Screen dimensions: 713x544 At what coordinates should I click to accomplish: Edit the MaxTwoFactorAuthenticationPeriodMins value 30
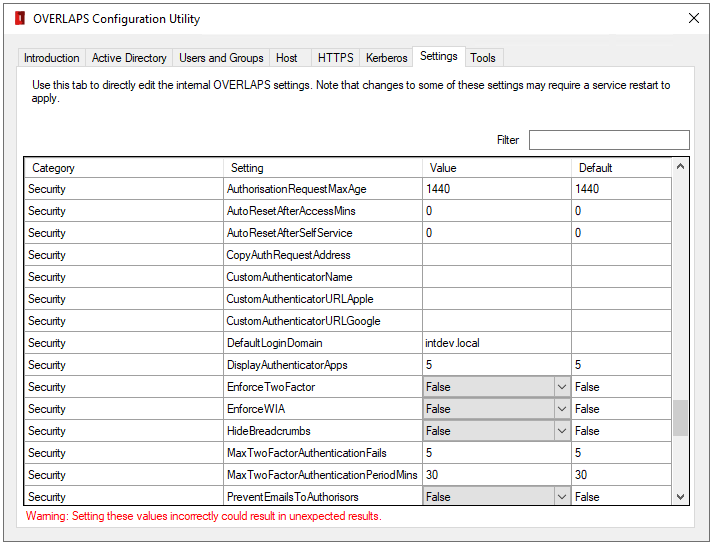(497, 475)
